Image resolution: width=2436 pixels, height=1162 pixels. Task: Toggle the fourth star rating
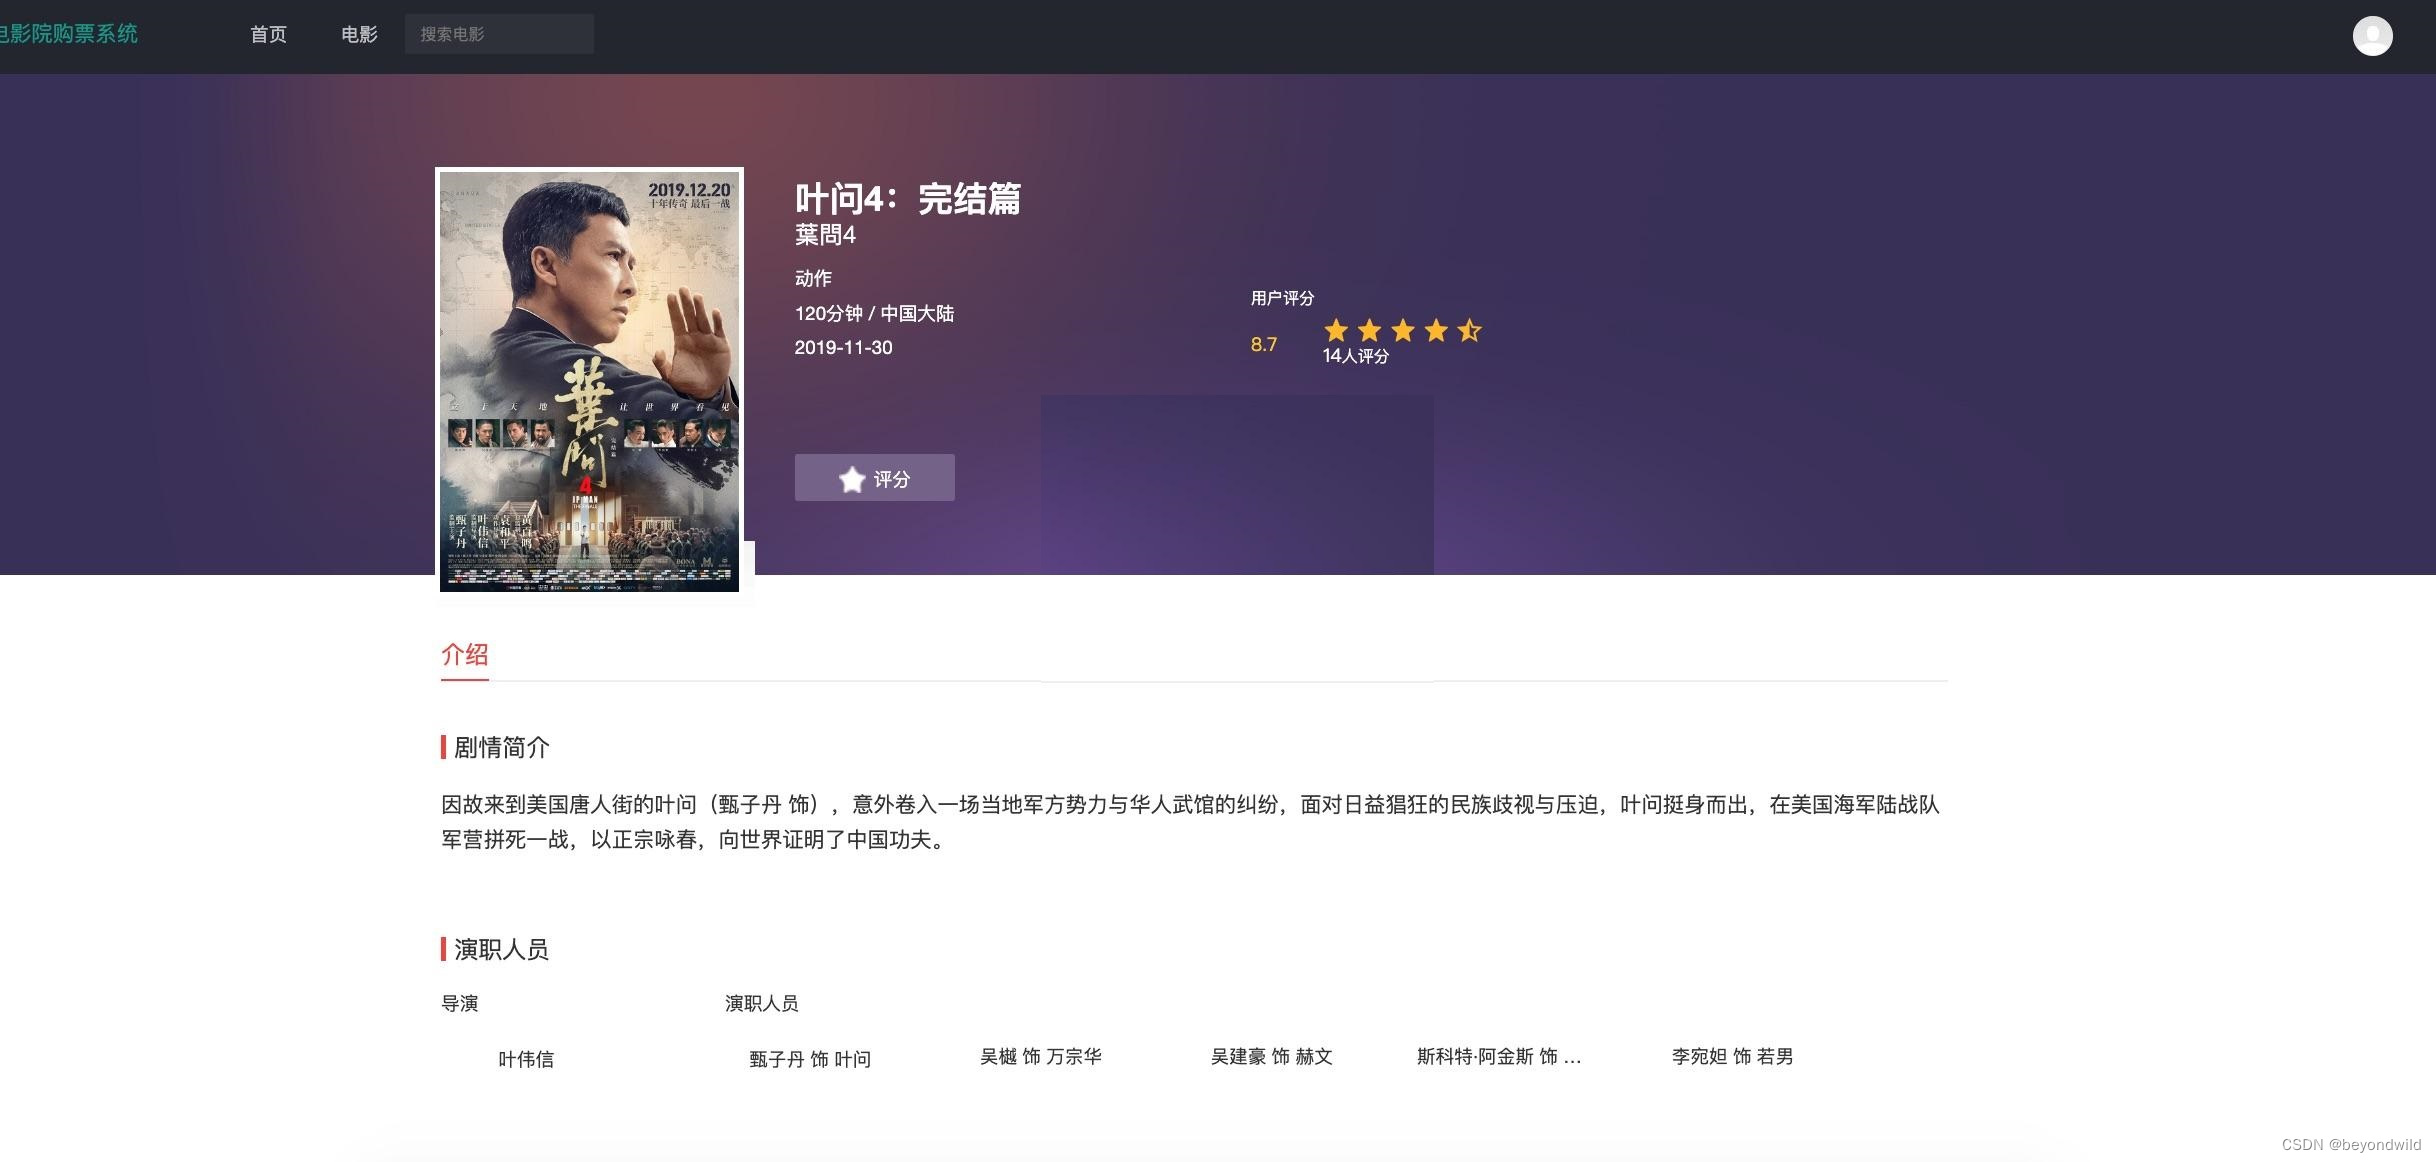click(x=1435, y=330)
